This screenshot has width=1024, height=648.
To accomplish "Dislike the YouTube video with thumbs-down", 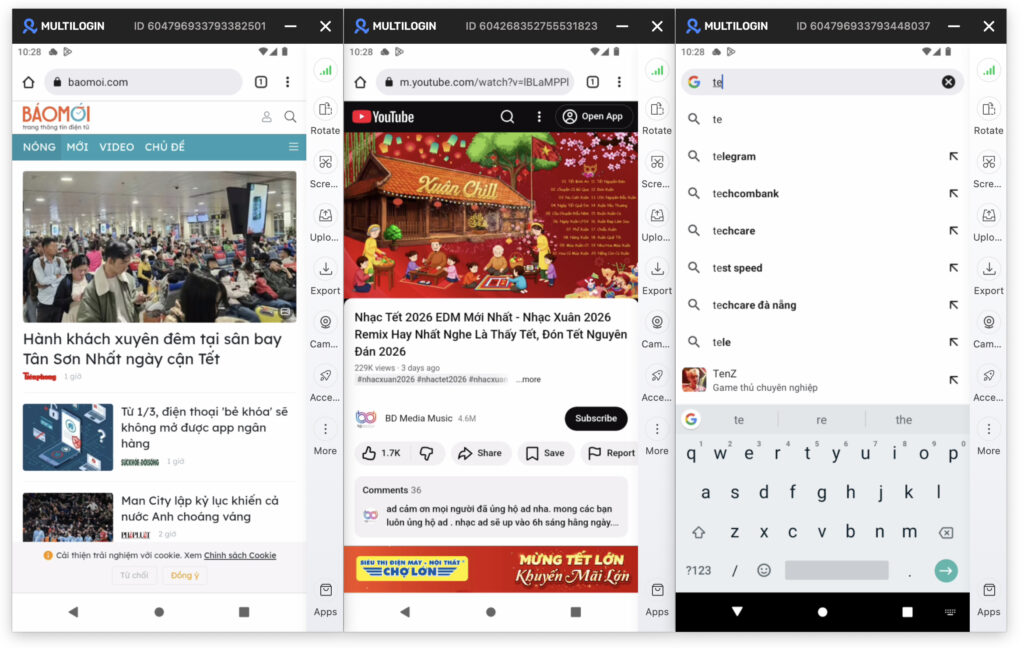I will click(x=427, y=453).
